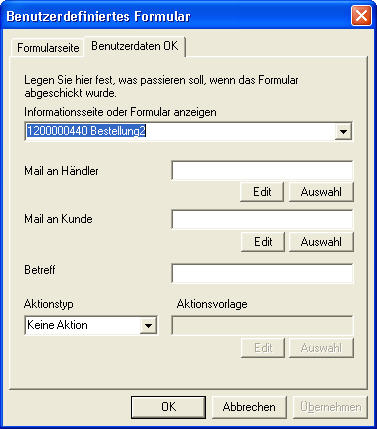Switch to the Formularseite tab
Screen dimensions: 377x429
(47, 48)
